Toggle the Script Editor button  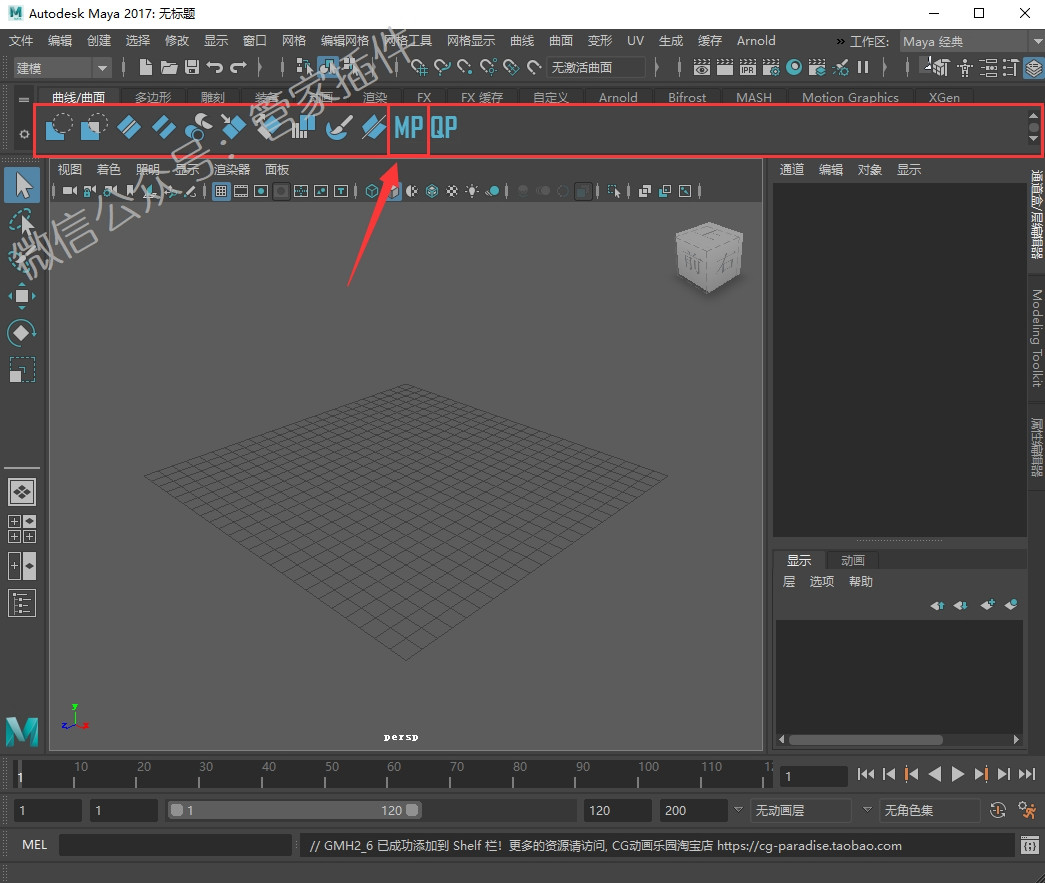[1029, 845]
